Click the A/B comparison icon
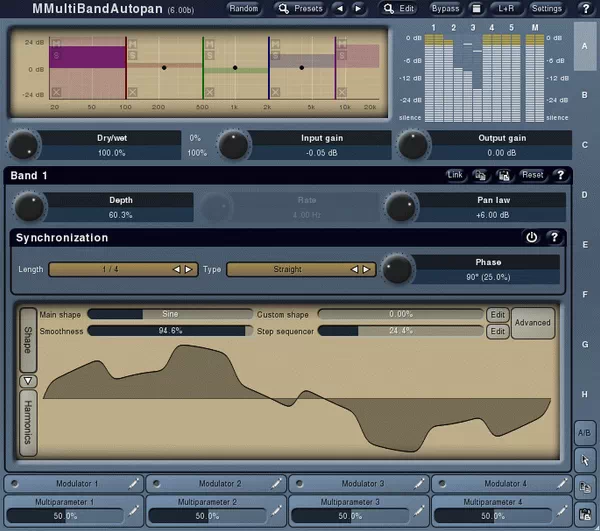 [585, 433]
